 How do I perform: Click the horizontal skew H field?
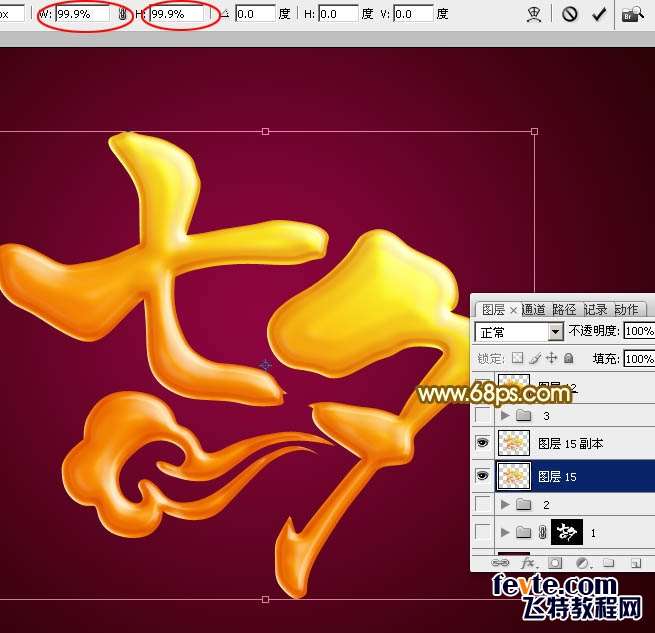pyautogui.click(x=338, y=14)
